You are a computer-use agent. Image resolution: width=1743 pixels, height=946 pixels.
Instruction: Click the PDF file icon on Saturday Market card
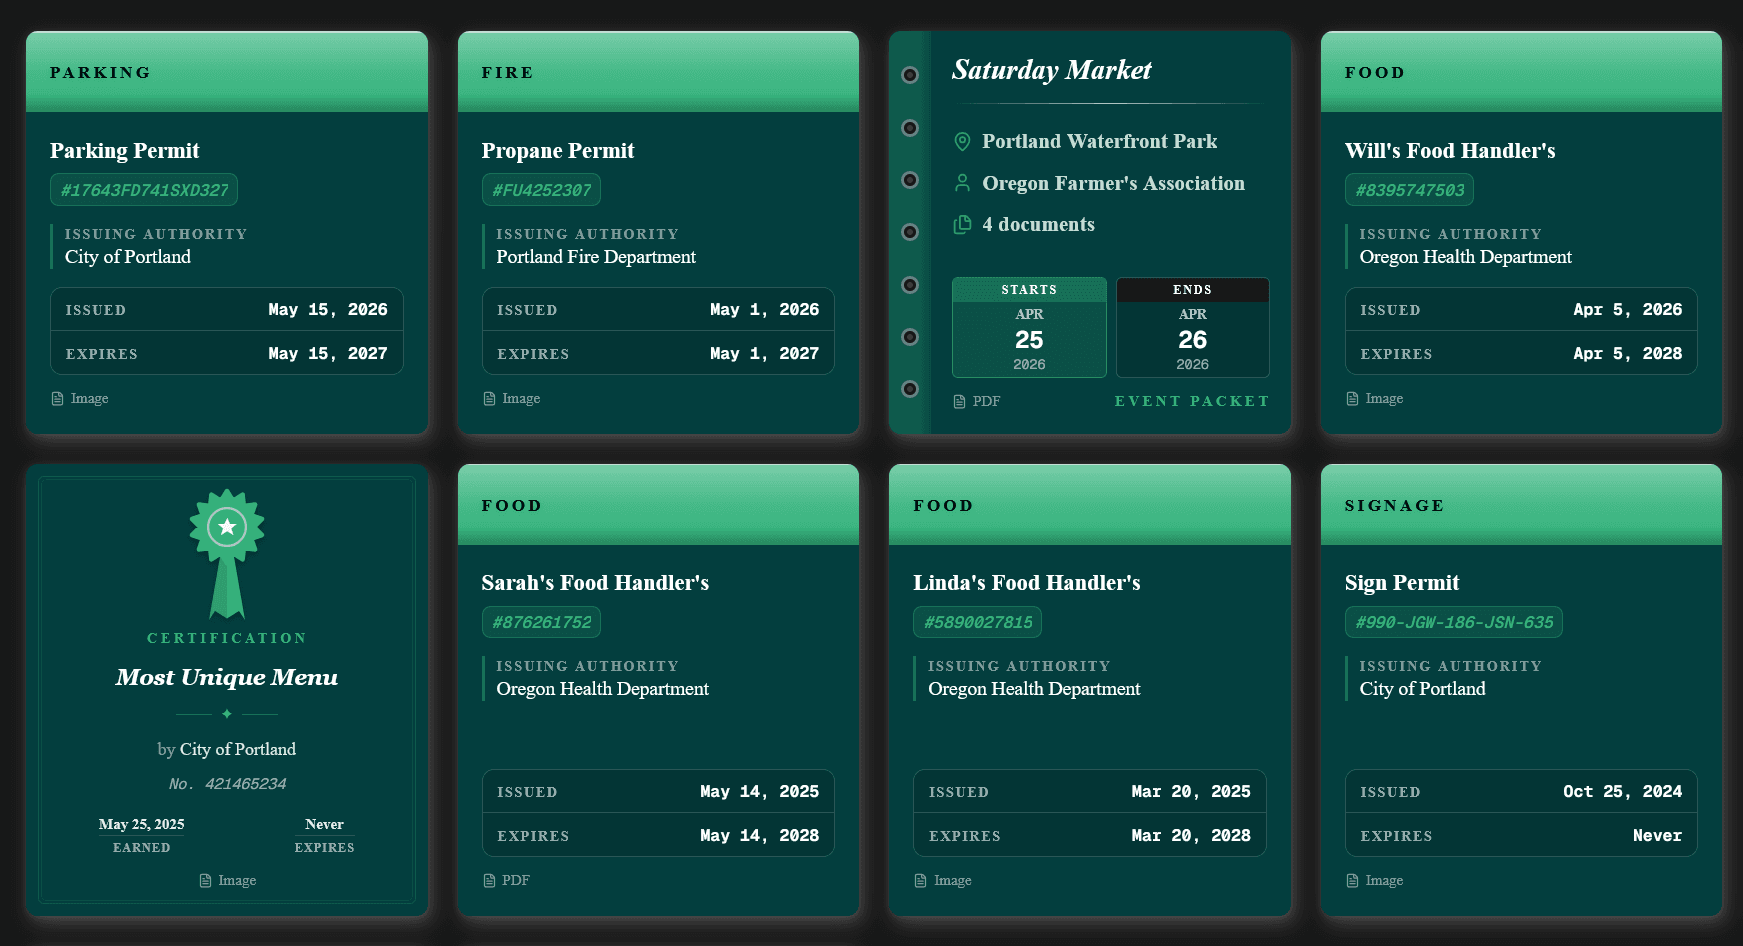pyautogui.click(x=959, y=401)
